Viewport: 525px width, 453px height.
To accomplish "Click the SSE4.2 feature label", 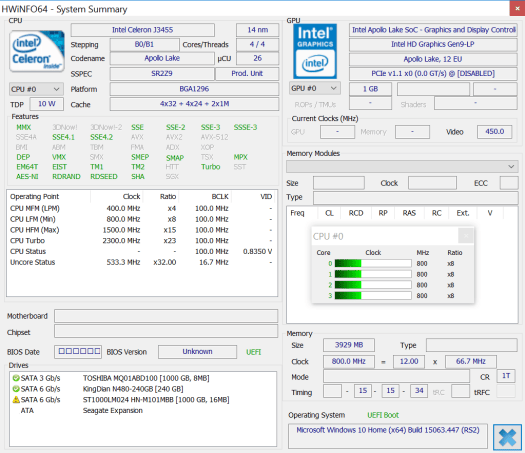I will pyautogui.click(x=102, y=137).
